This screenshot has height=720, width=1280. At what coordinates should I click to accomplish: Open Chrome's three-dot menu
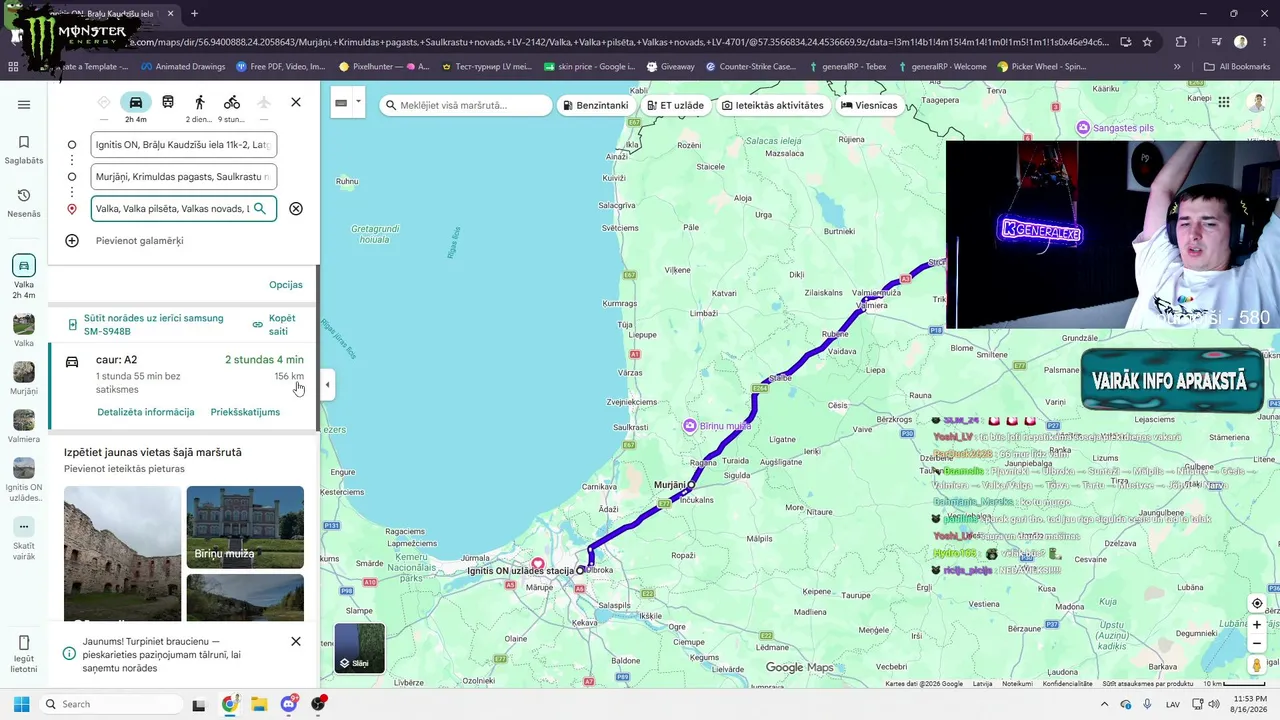pyautogui.click(x=1263, y=42)
